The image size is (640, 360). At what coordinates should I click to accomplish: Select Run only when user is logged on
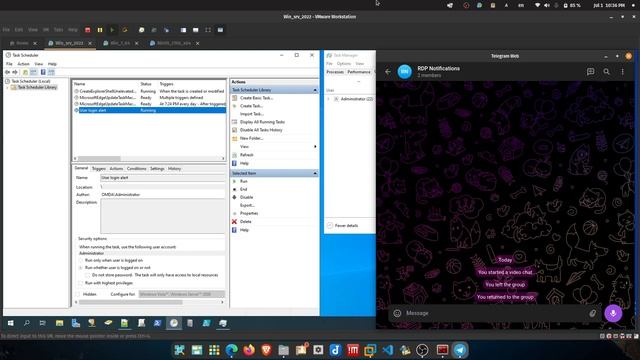[81, 260]
